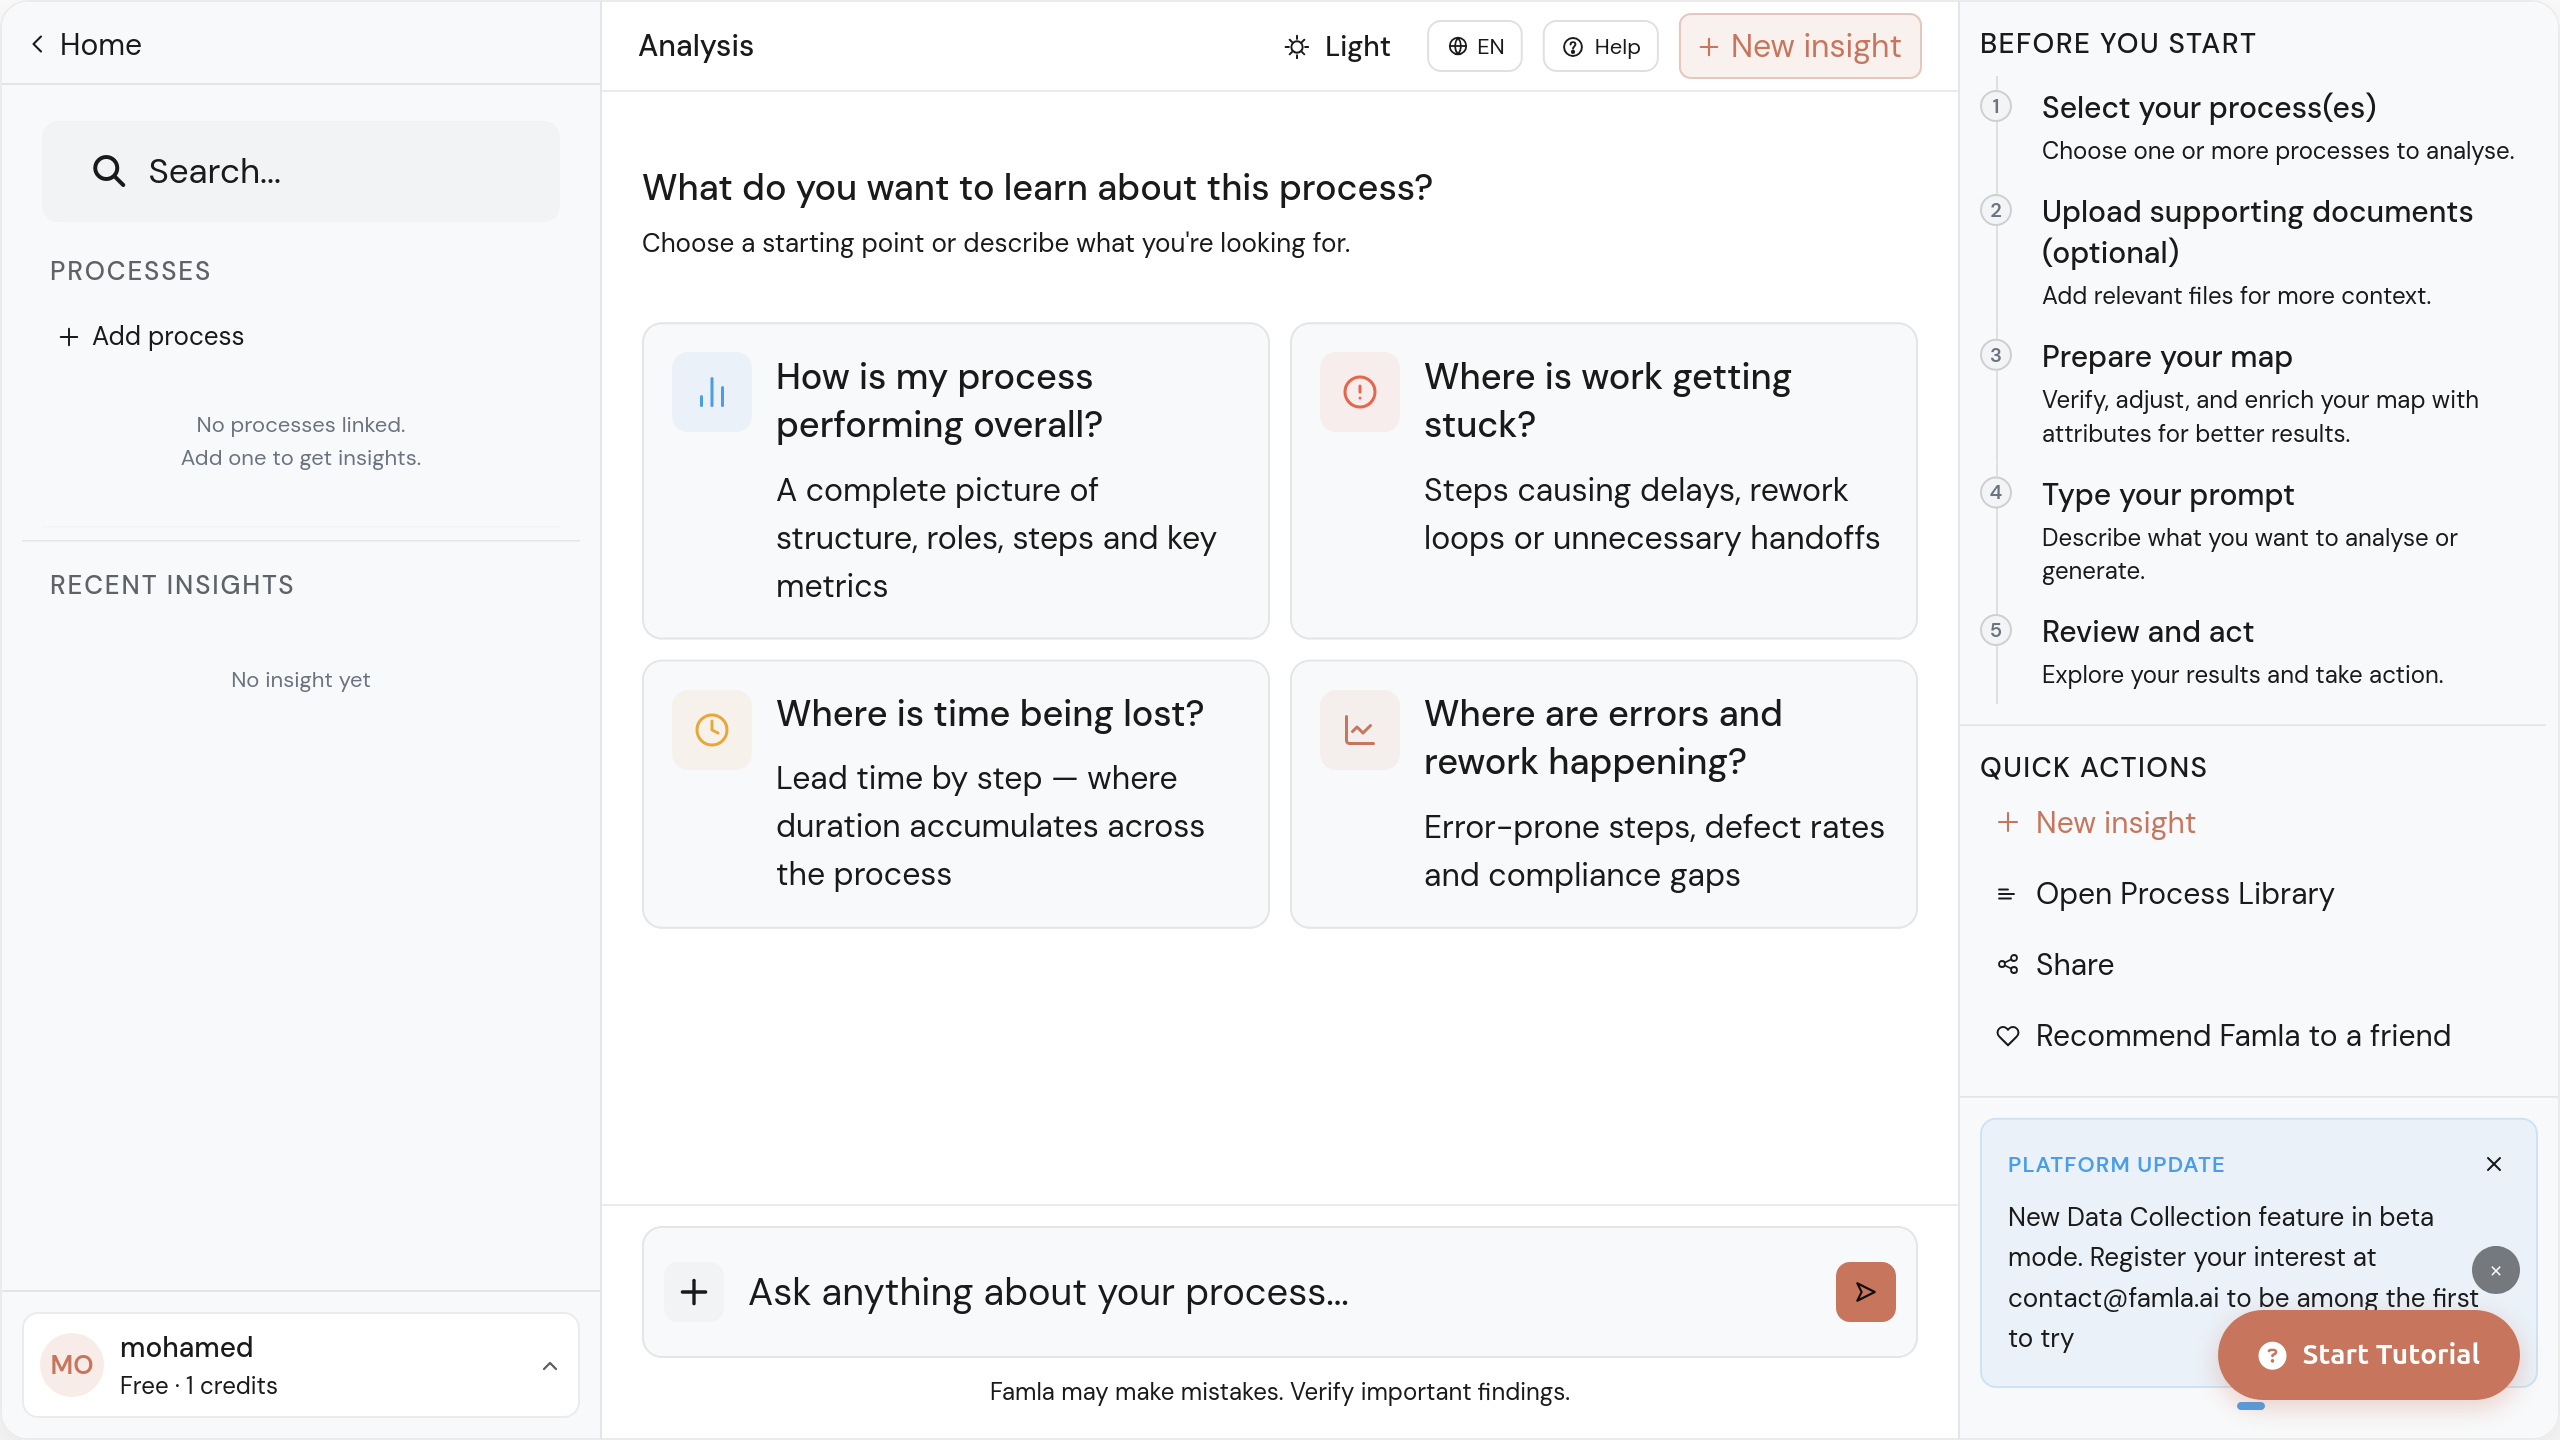Click step 2 'Upload supporting documents (optional)'
Screen dimensions: 2560x1440
(x=2257, y=232)
